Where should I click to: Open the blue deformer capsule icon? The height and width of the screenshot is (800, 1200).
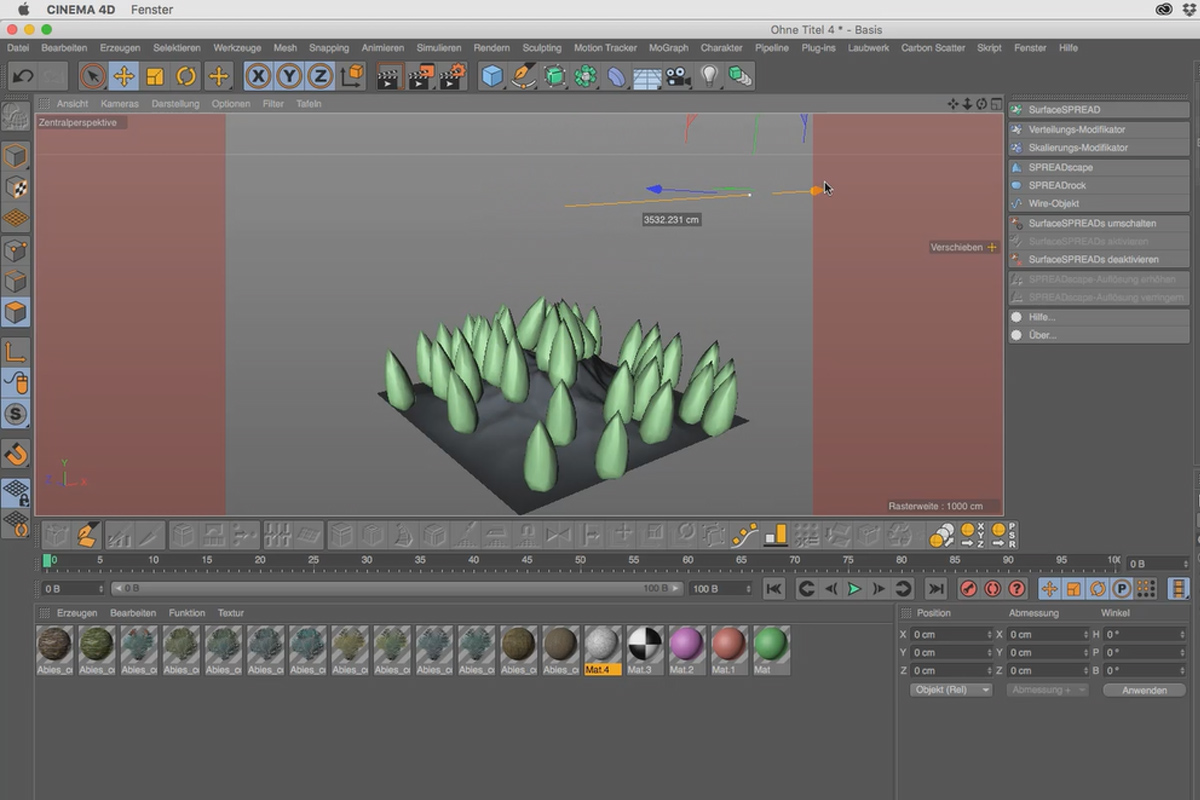click(617, 76)
